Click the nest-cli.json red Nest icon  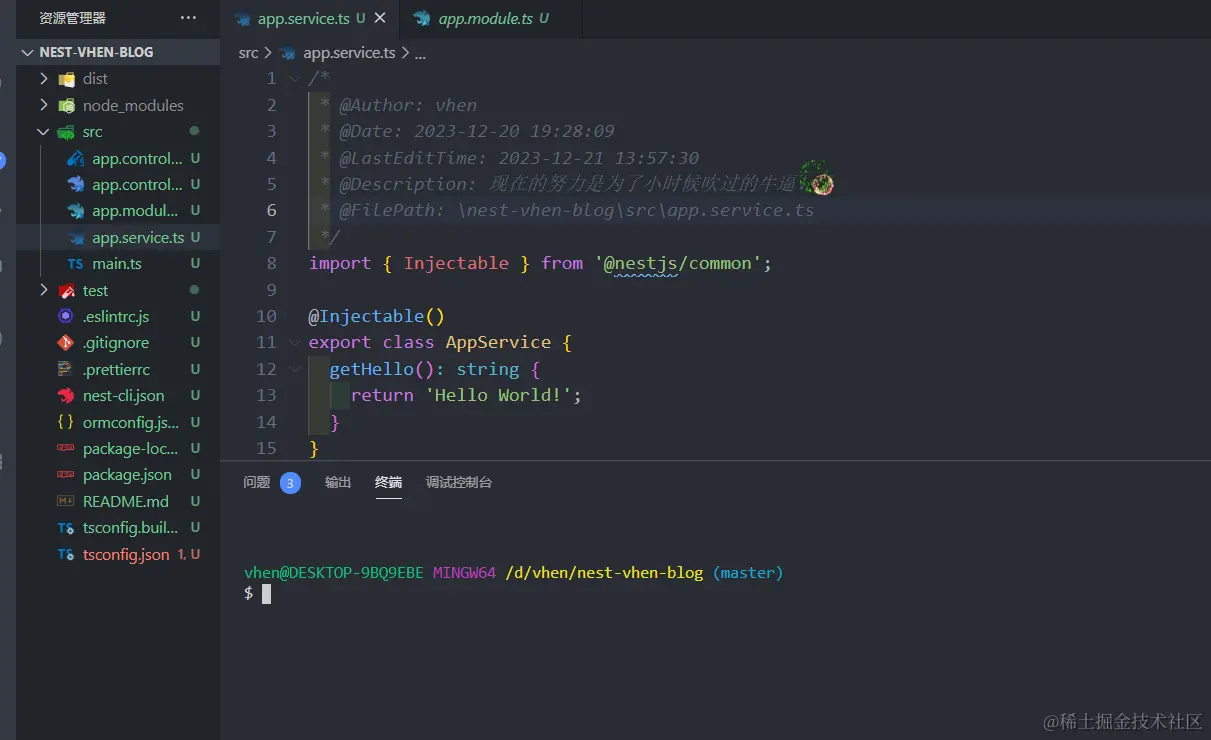tap(67, 396)
